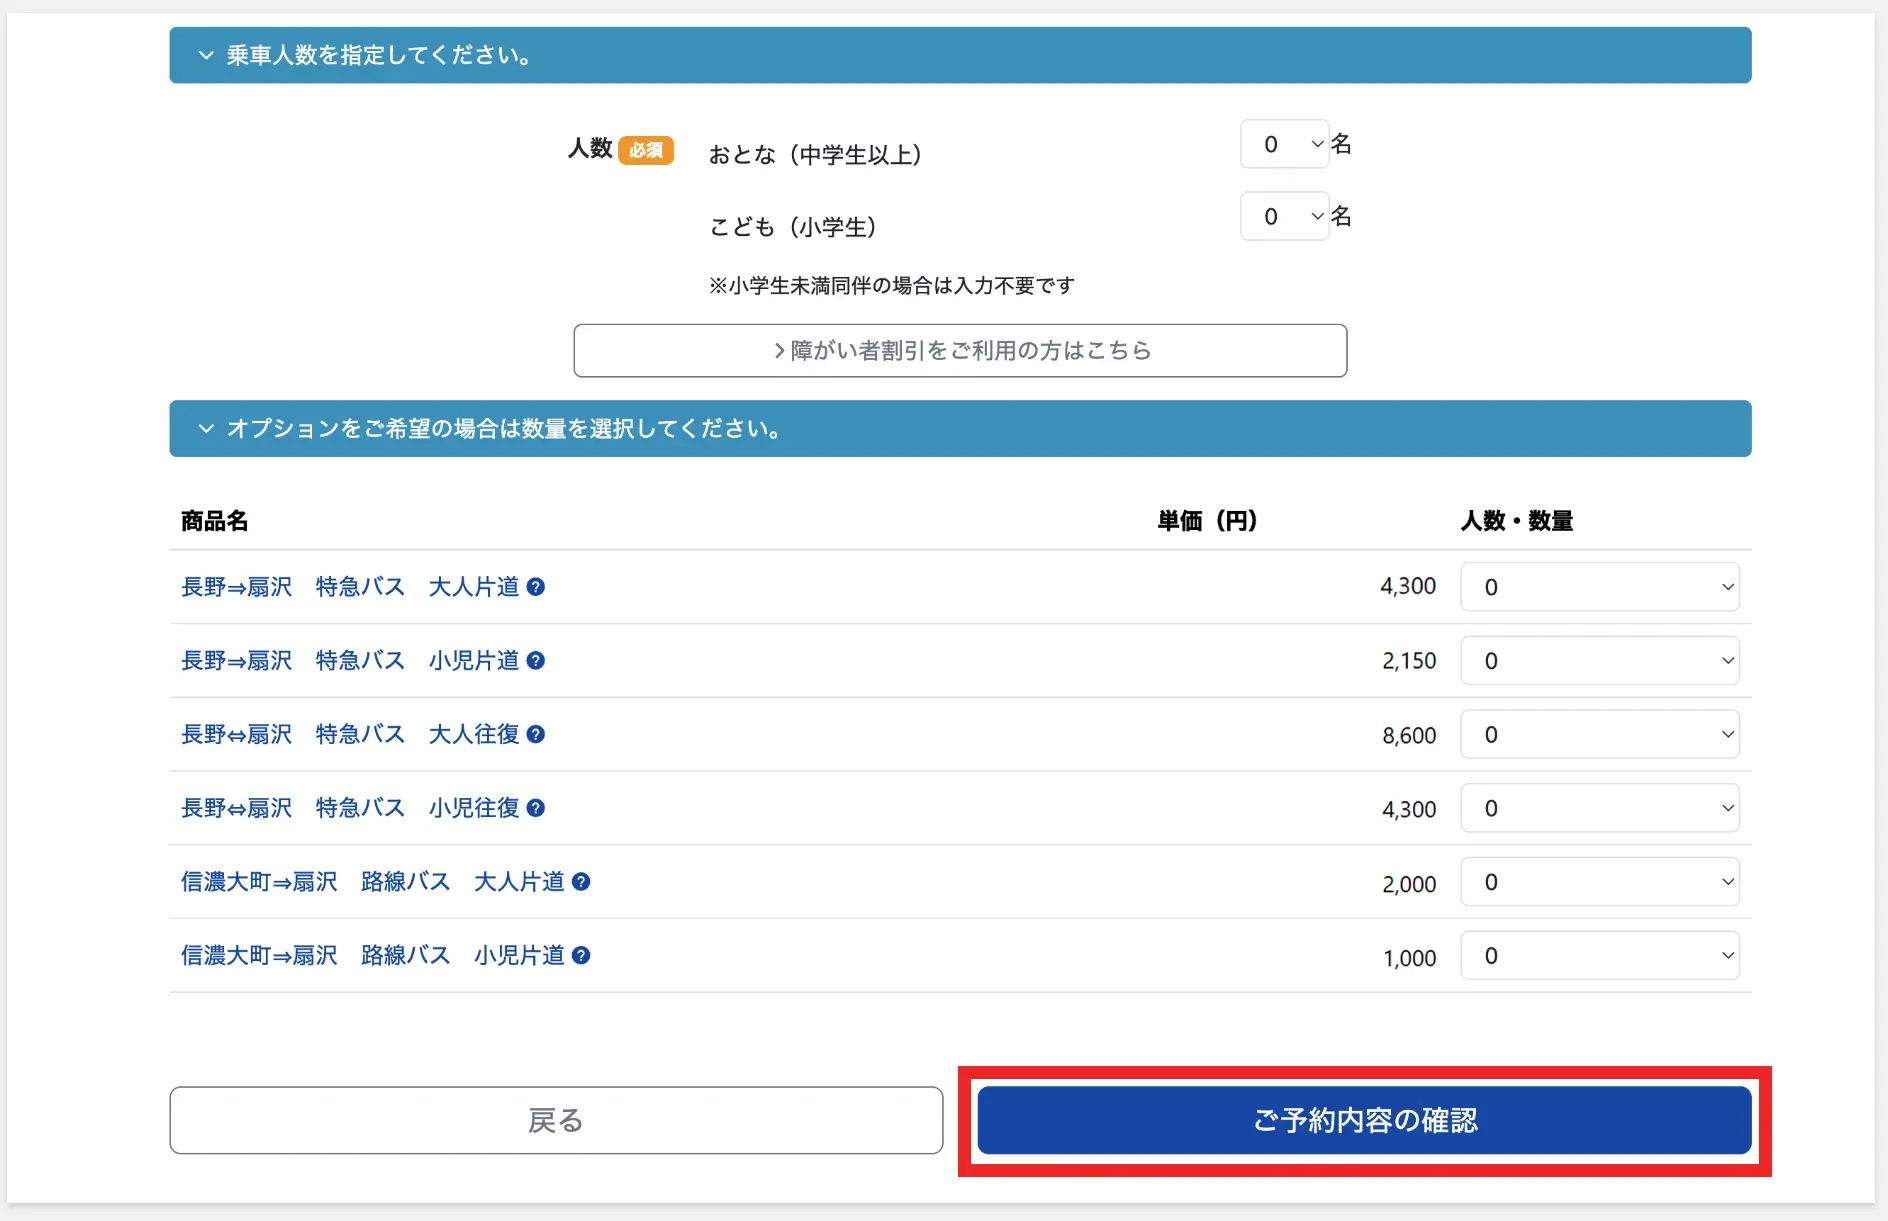Click help icon beside 長野⇒扇沢 小児片道
The width and height of the screenshot is (1888, 1221).
click(536, 661)
